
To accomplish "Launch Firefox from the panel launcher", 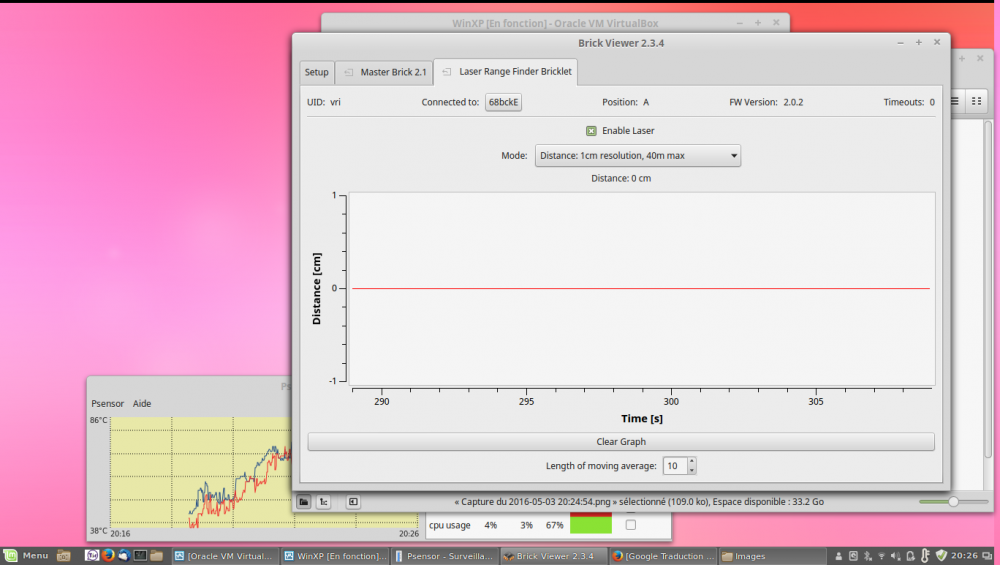I will (x=108, y=555).
